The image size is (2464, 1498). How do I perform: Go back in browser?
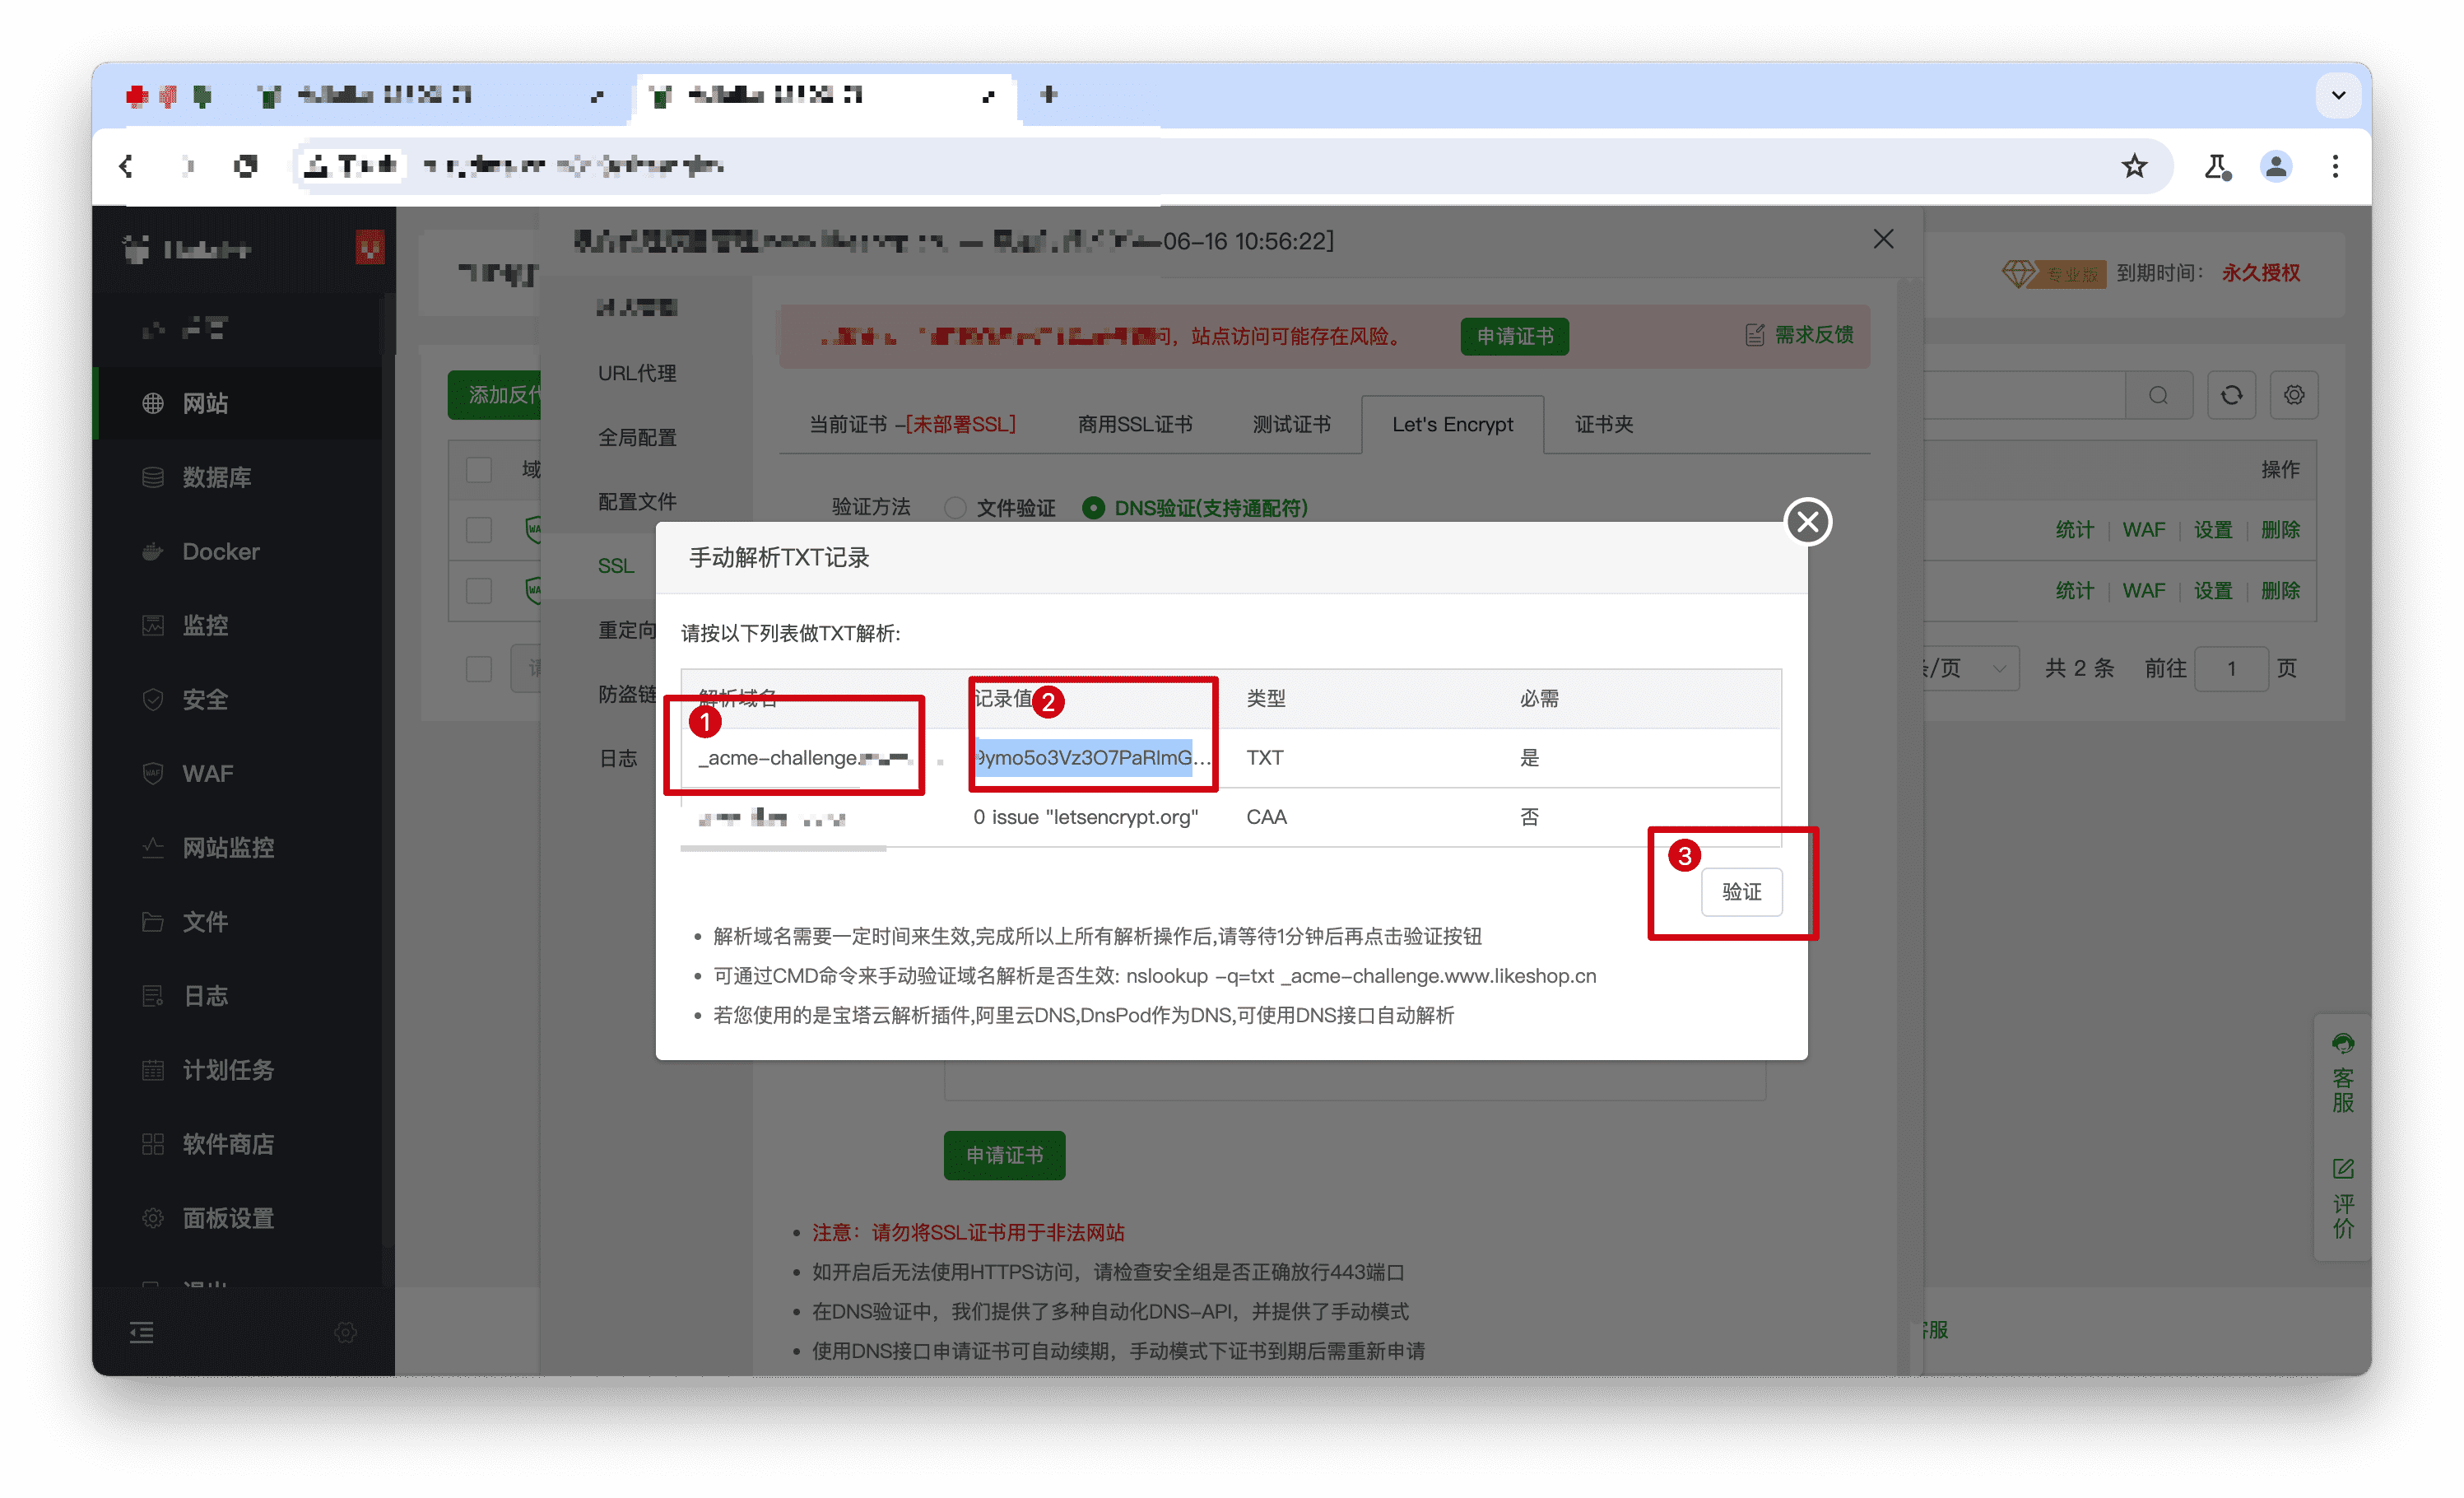coord(126,166)
